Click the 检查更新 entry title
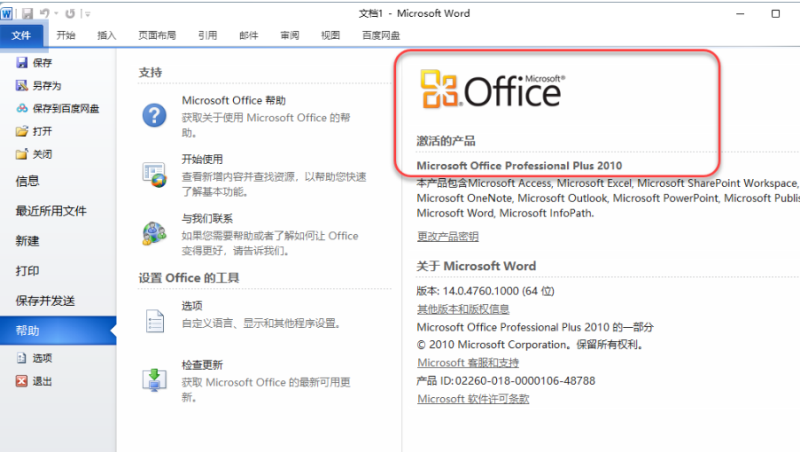 point(202,365)
